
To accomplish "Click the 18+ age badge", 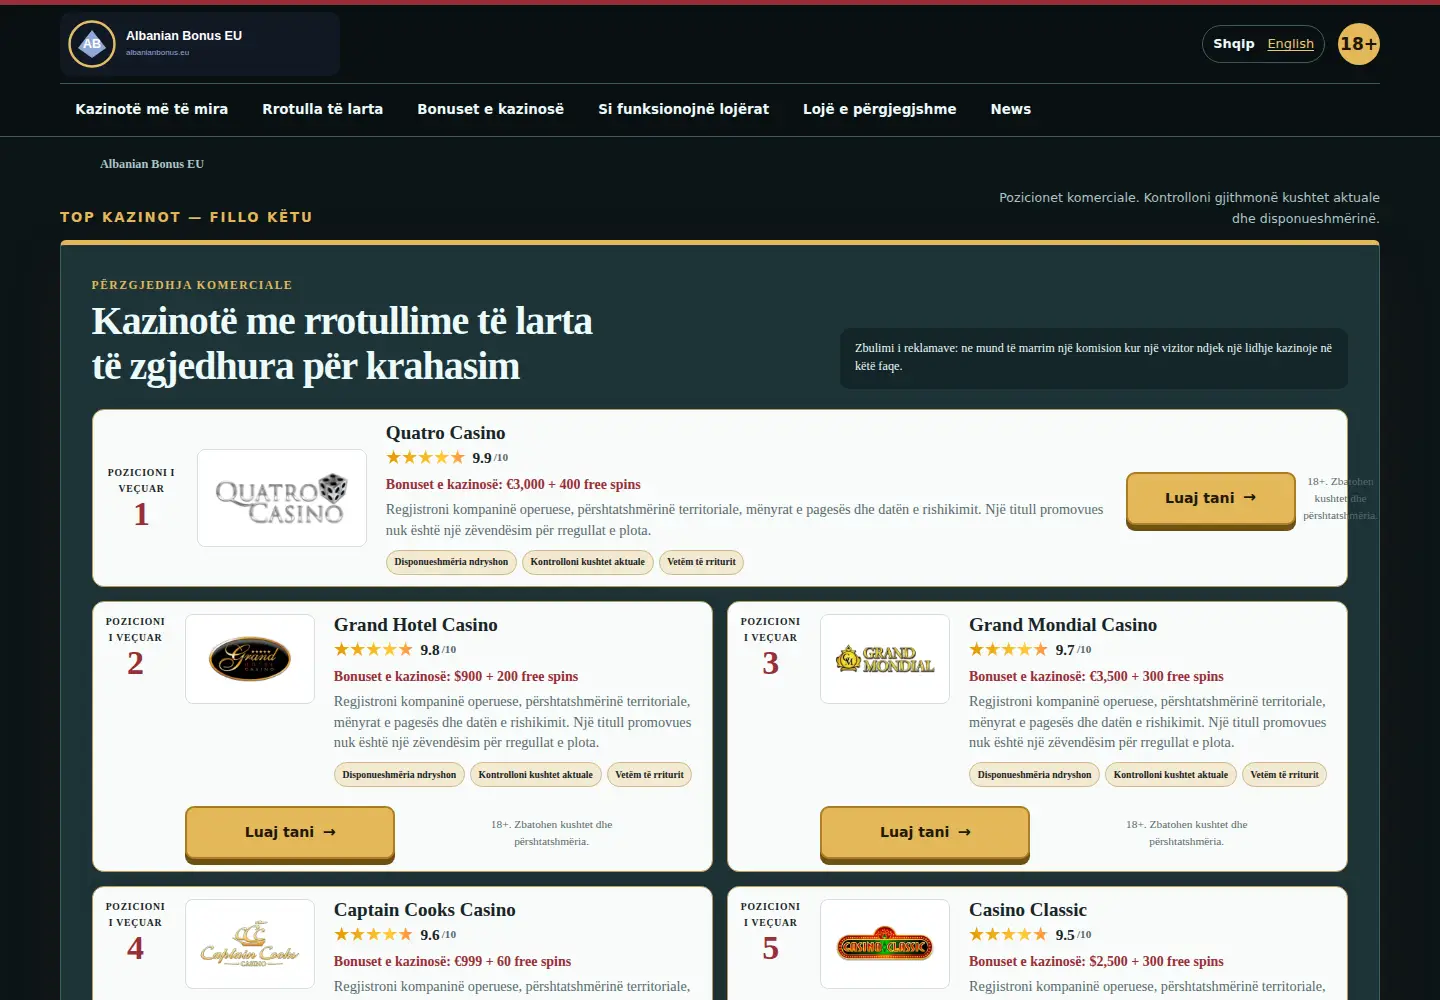I will [x=1359, y=44].
